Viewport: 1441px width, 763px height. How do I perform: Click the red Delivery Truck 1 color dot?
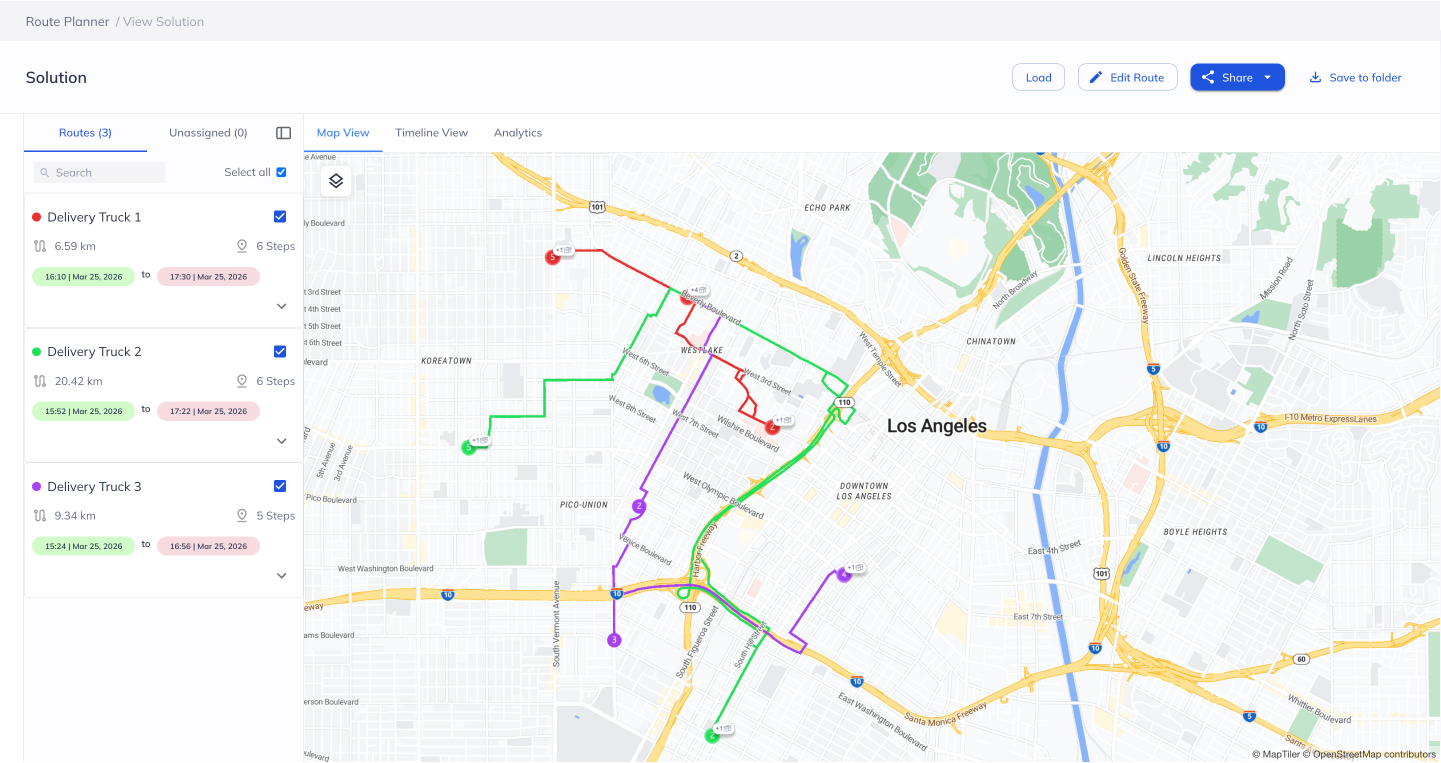(x=37, y=217)
